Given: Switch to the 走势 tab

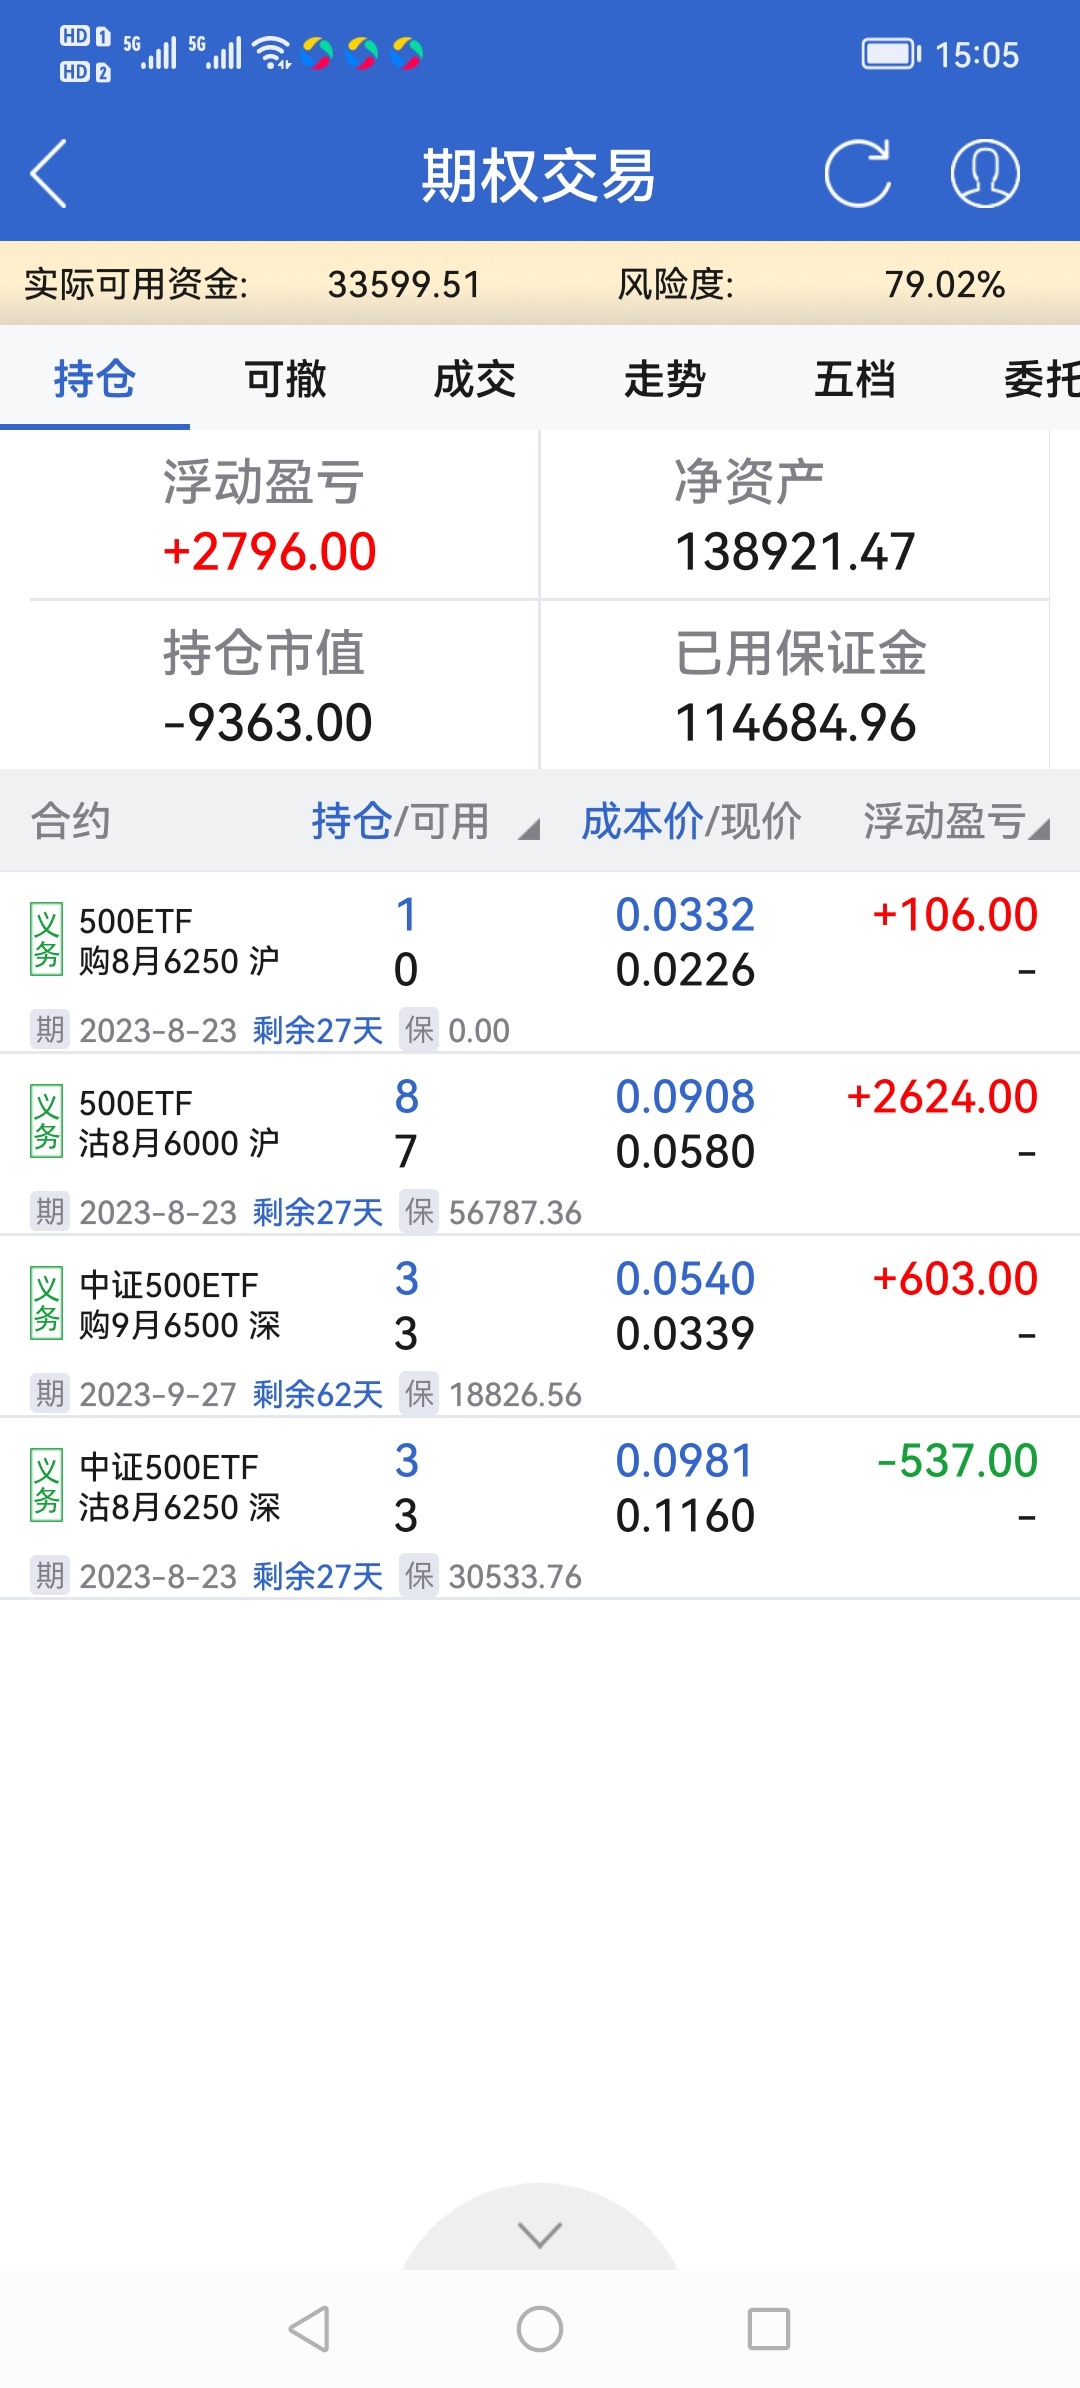Looking at the screenshot, I should 665,380.
